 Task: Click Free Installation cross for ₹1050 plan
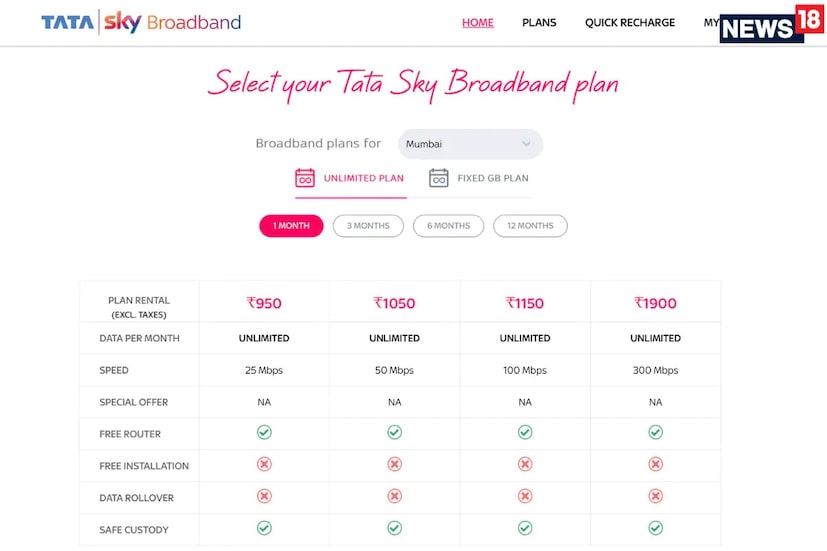coord(394,465)
